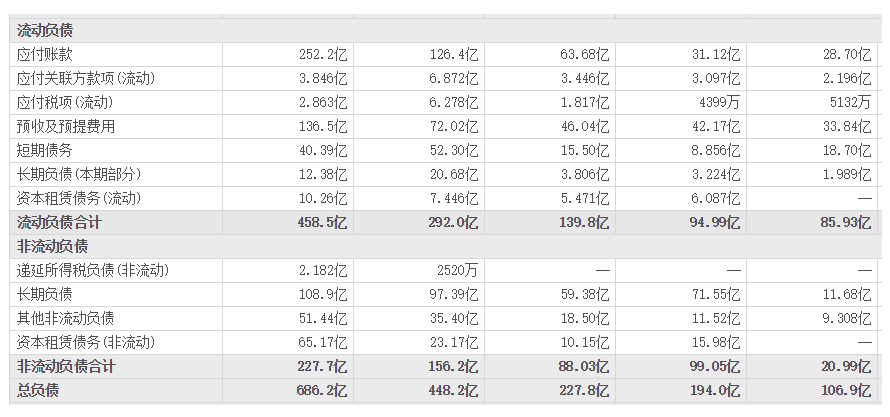Select the 458.5亿 current liabilities total
890x417 pixels.
point(322,222)
